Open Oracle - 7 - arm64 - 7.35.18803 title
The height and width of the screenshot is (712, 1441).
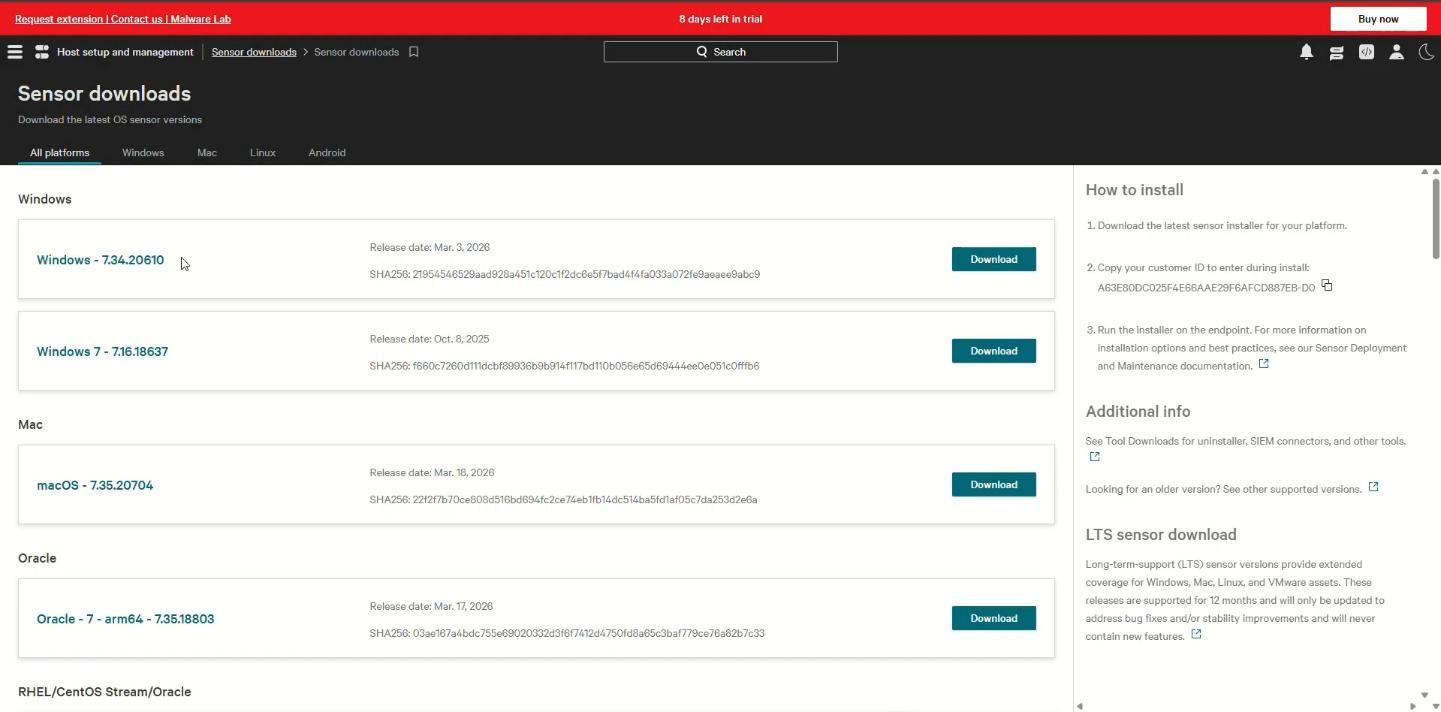pyautogui.click(x=125, y=619)
